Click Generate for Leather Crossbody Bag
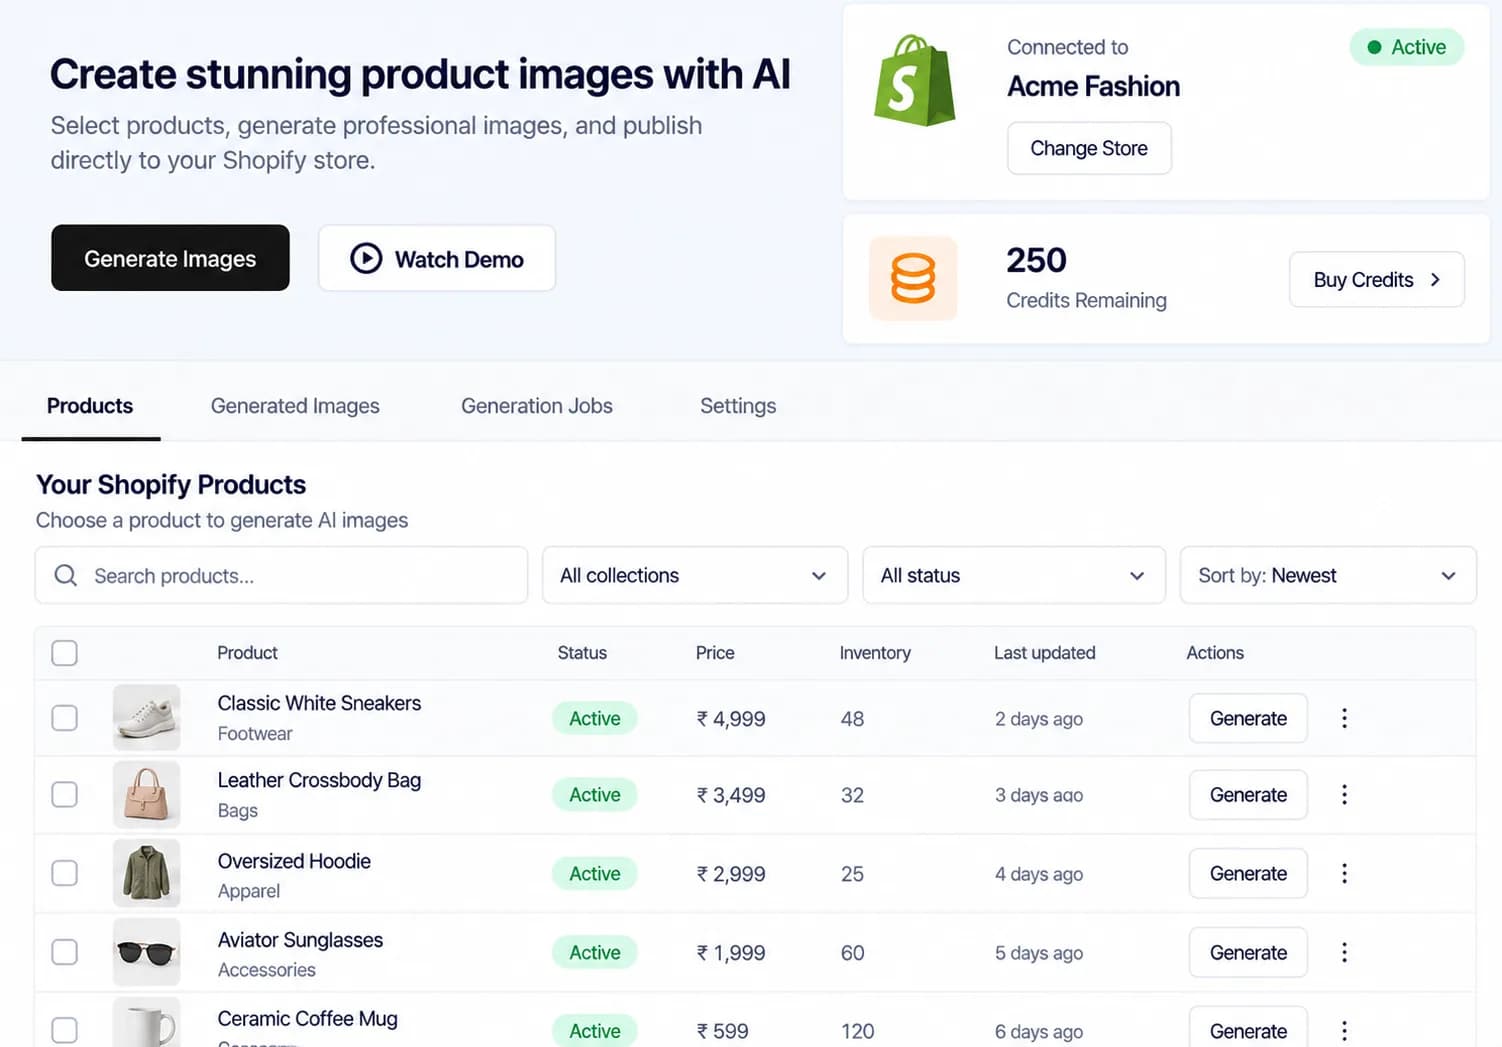Screen dimensions: 1502x1047 [x=1248, y=794]
